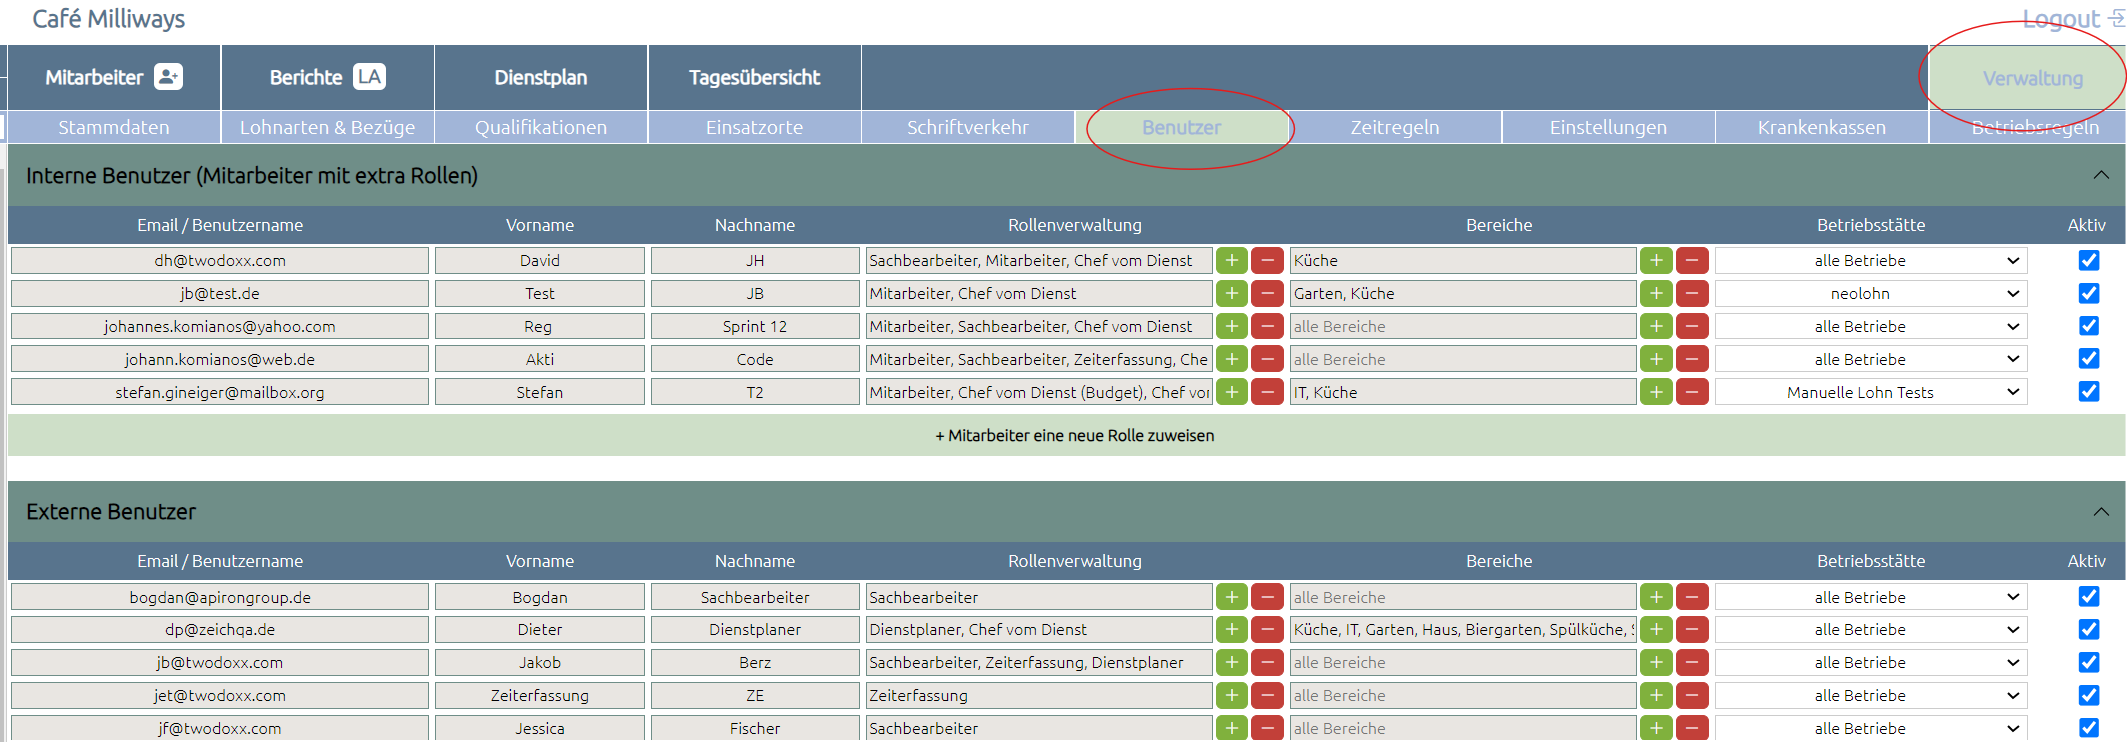Add a Bereich for johann.komianos@web.de
The image size is (2127, 742).
click(x=1656, y=359)
